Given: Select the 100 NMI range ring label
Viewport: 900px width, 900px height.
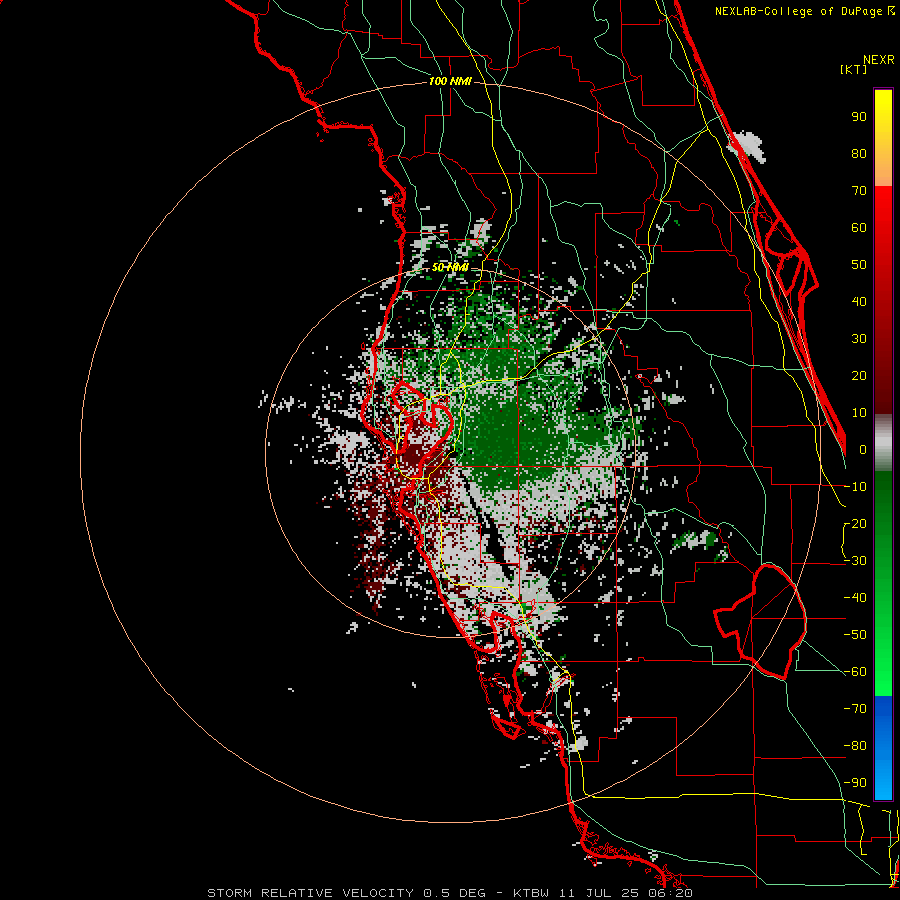Looking at the screenshot, I should coord(450,82).
